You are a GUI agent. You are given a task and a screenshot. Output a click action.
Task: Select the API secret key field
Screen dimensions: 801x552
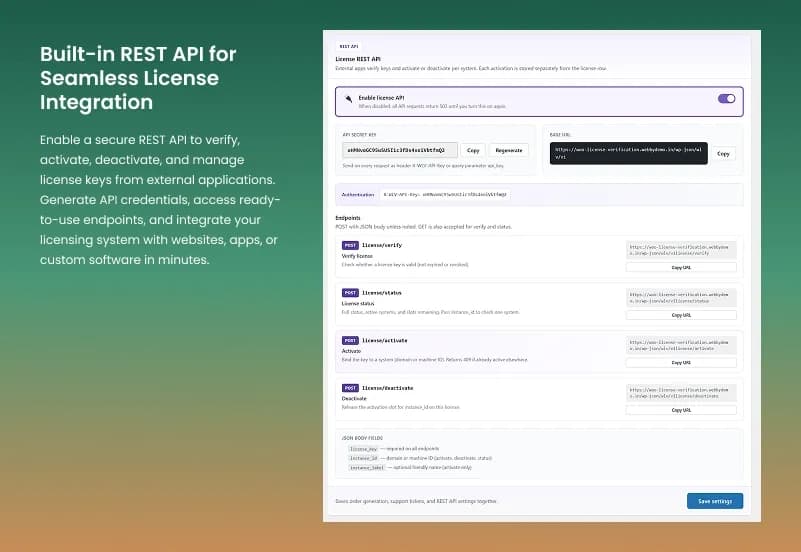[399, 150]
